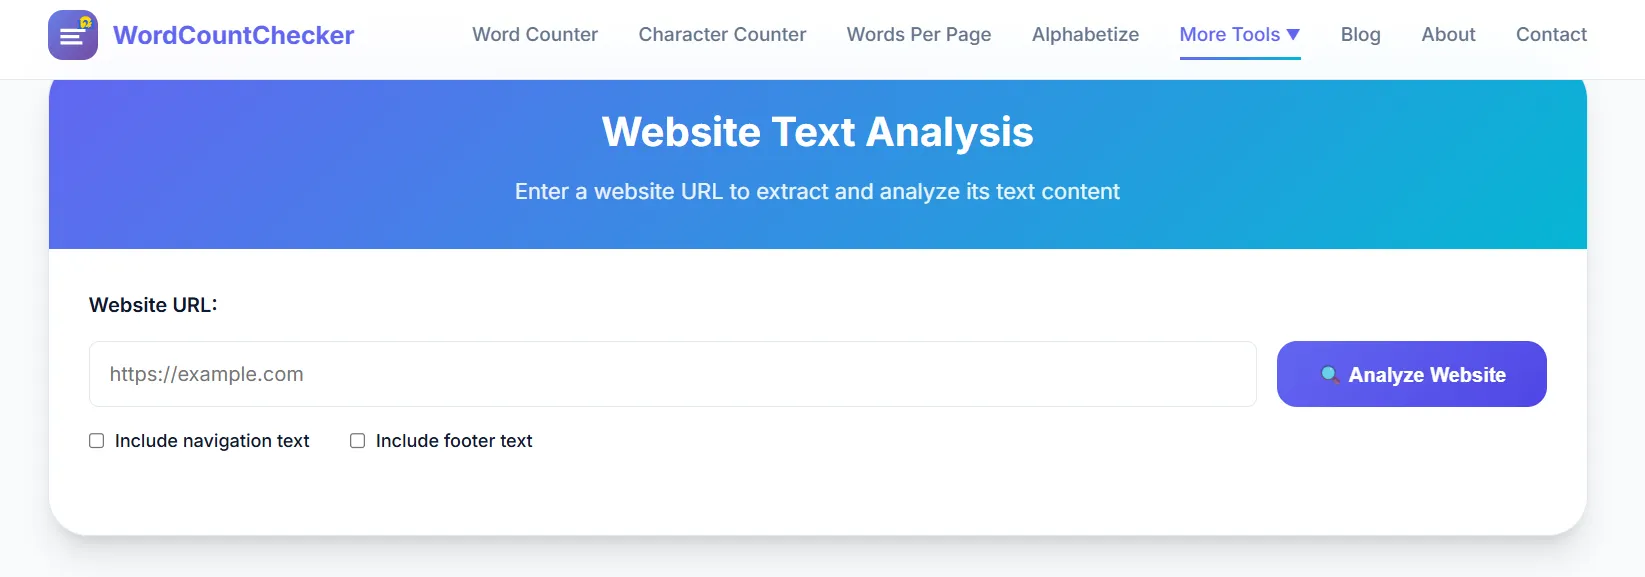Image resolution: width=1645 pixels, height=577 pixels.
Task: Click the Website Text Analysis heading
Action: (x=818, y=132)
